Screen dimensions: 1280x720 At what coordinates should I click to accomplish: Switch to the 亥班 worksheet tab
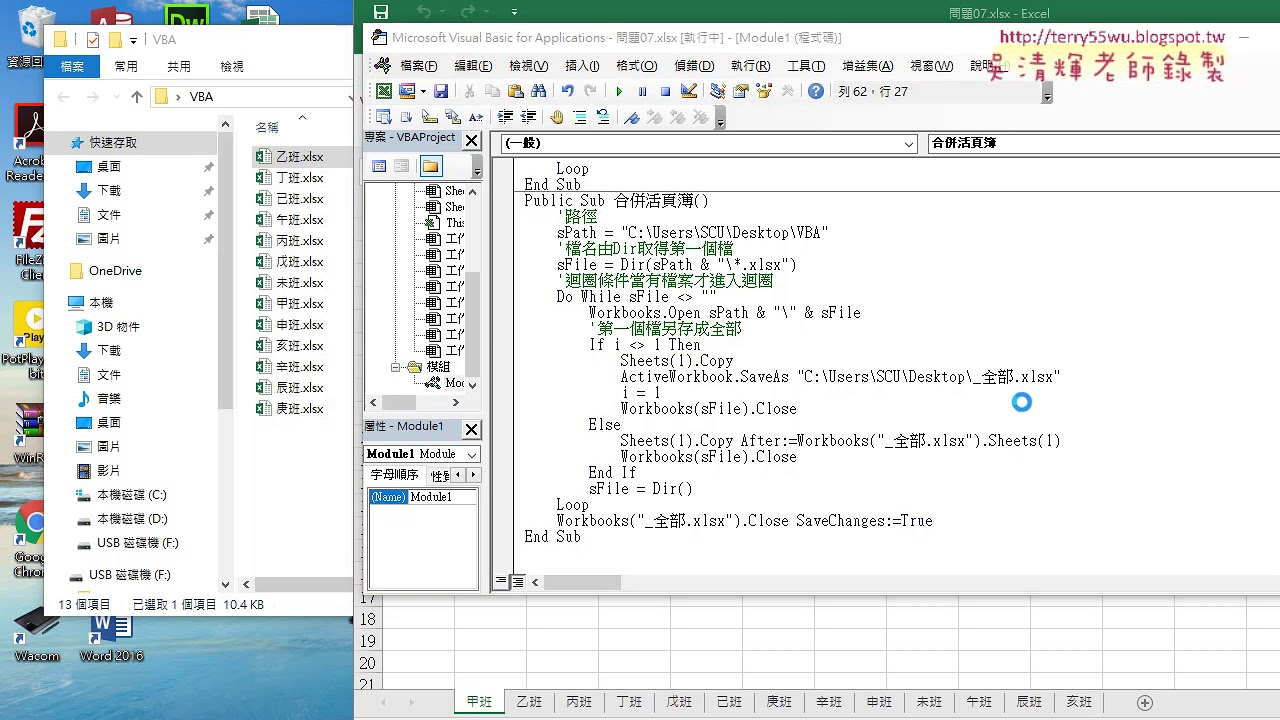coord(1079,702)
